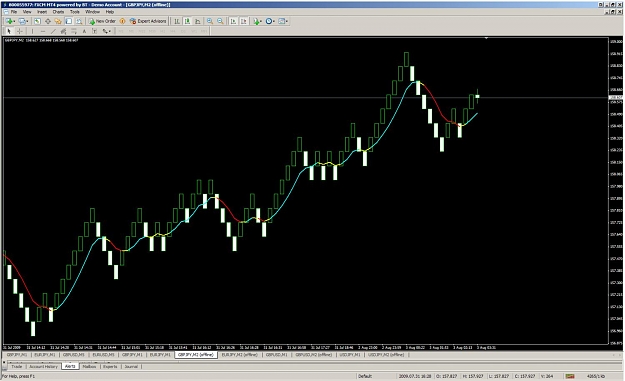Screen dimensions: 625x381
Task: Switch to the USDJPY,M2 (offline) chart tab
Action: (386, 354)
